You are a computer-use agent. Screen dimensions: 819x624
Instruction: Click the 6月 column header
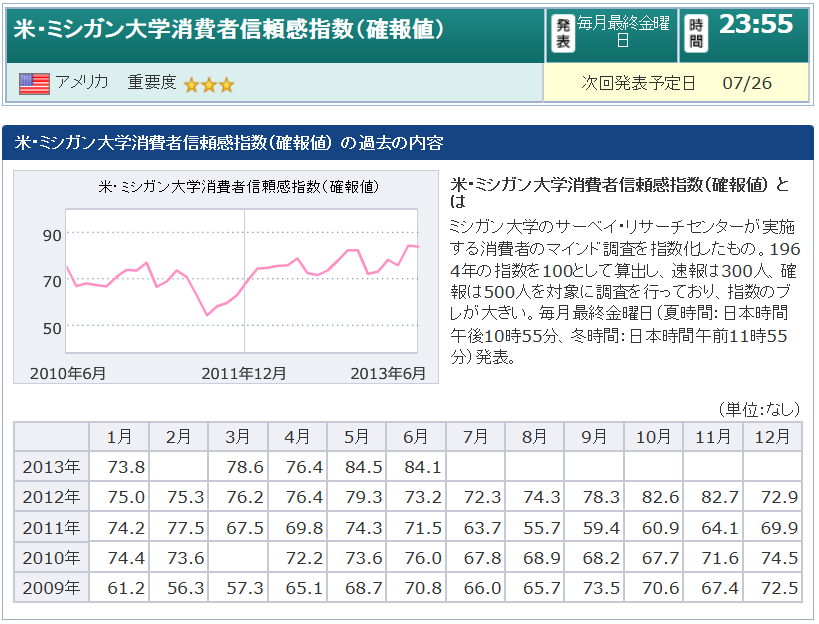pyautogui.click(x=416, y=437)
